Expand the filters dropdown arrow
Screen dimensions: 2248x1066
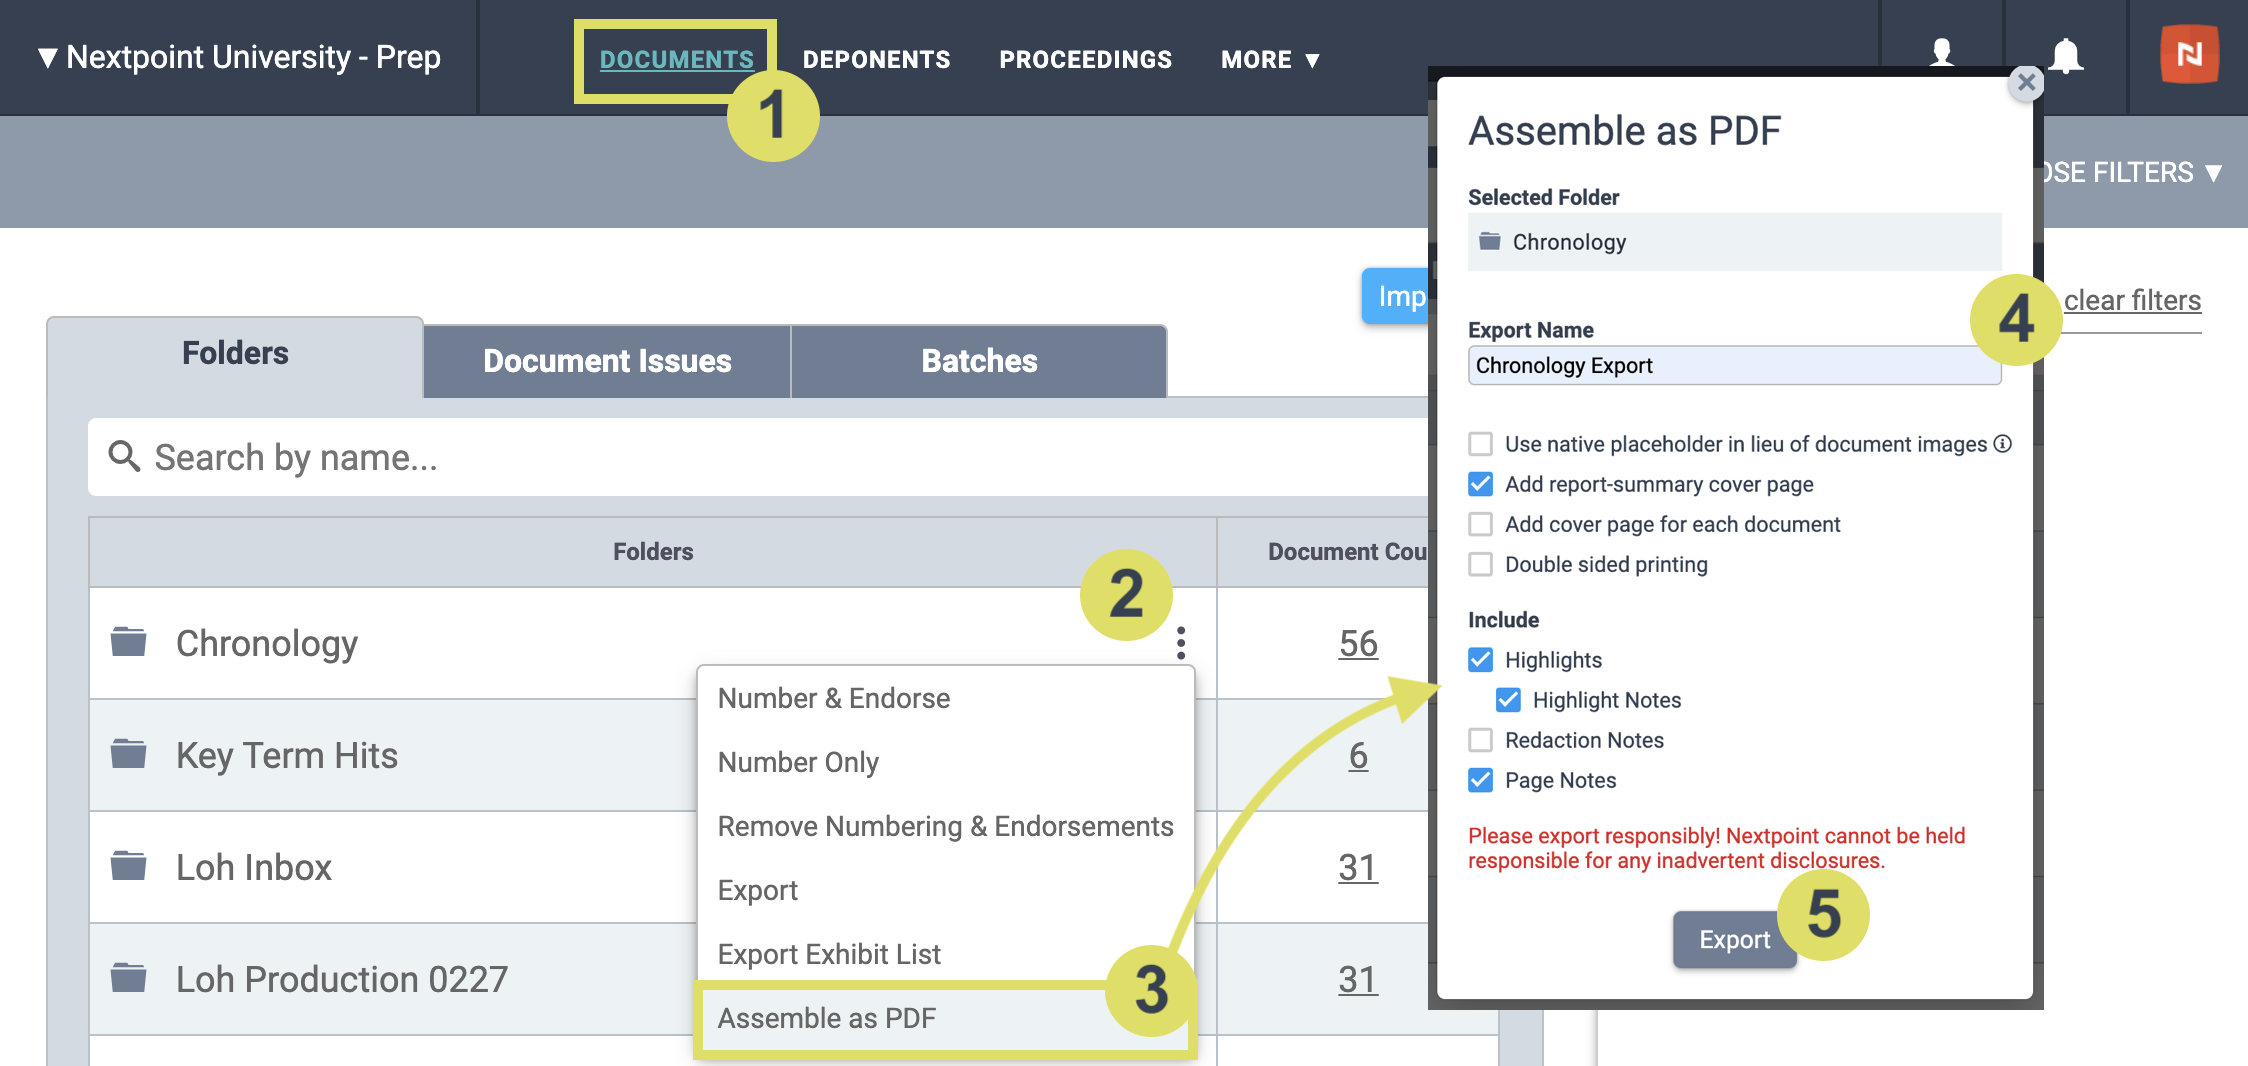2214,173
